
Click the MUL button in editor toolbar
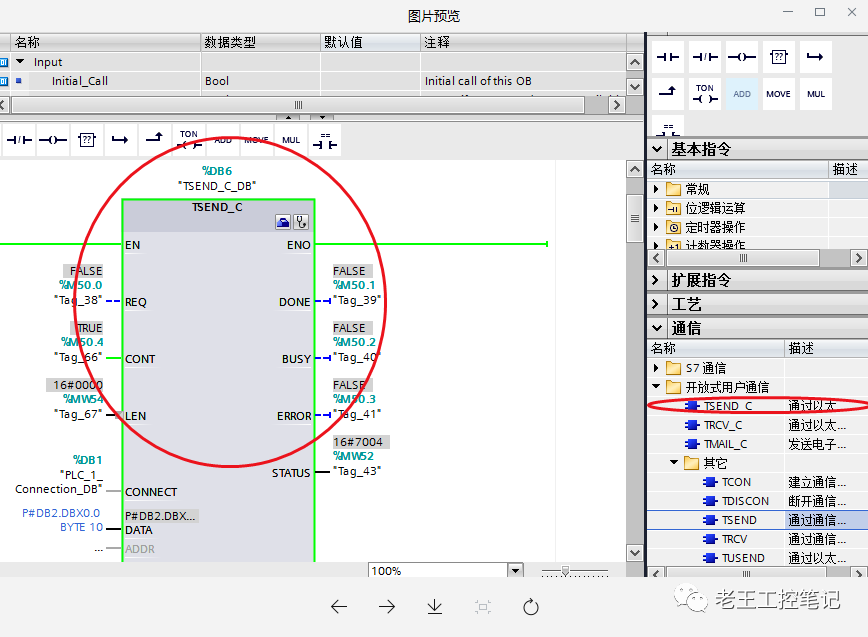[x=291, y=140]
